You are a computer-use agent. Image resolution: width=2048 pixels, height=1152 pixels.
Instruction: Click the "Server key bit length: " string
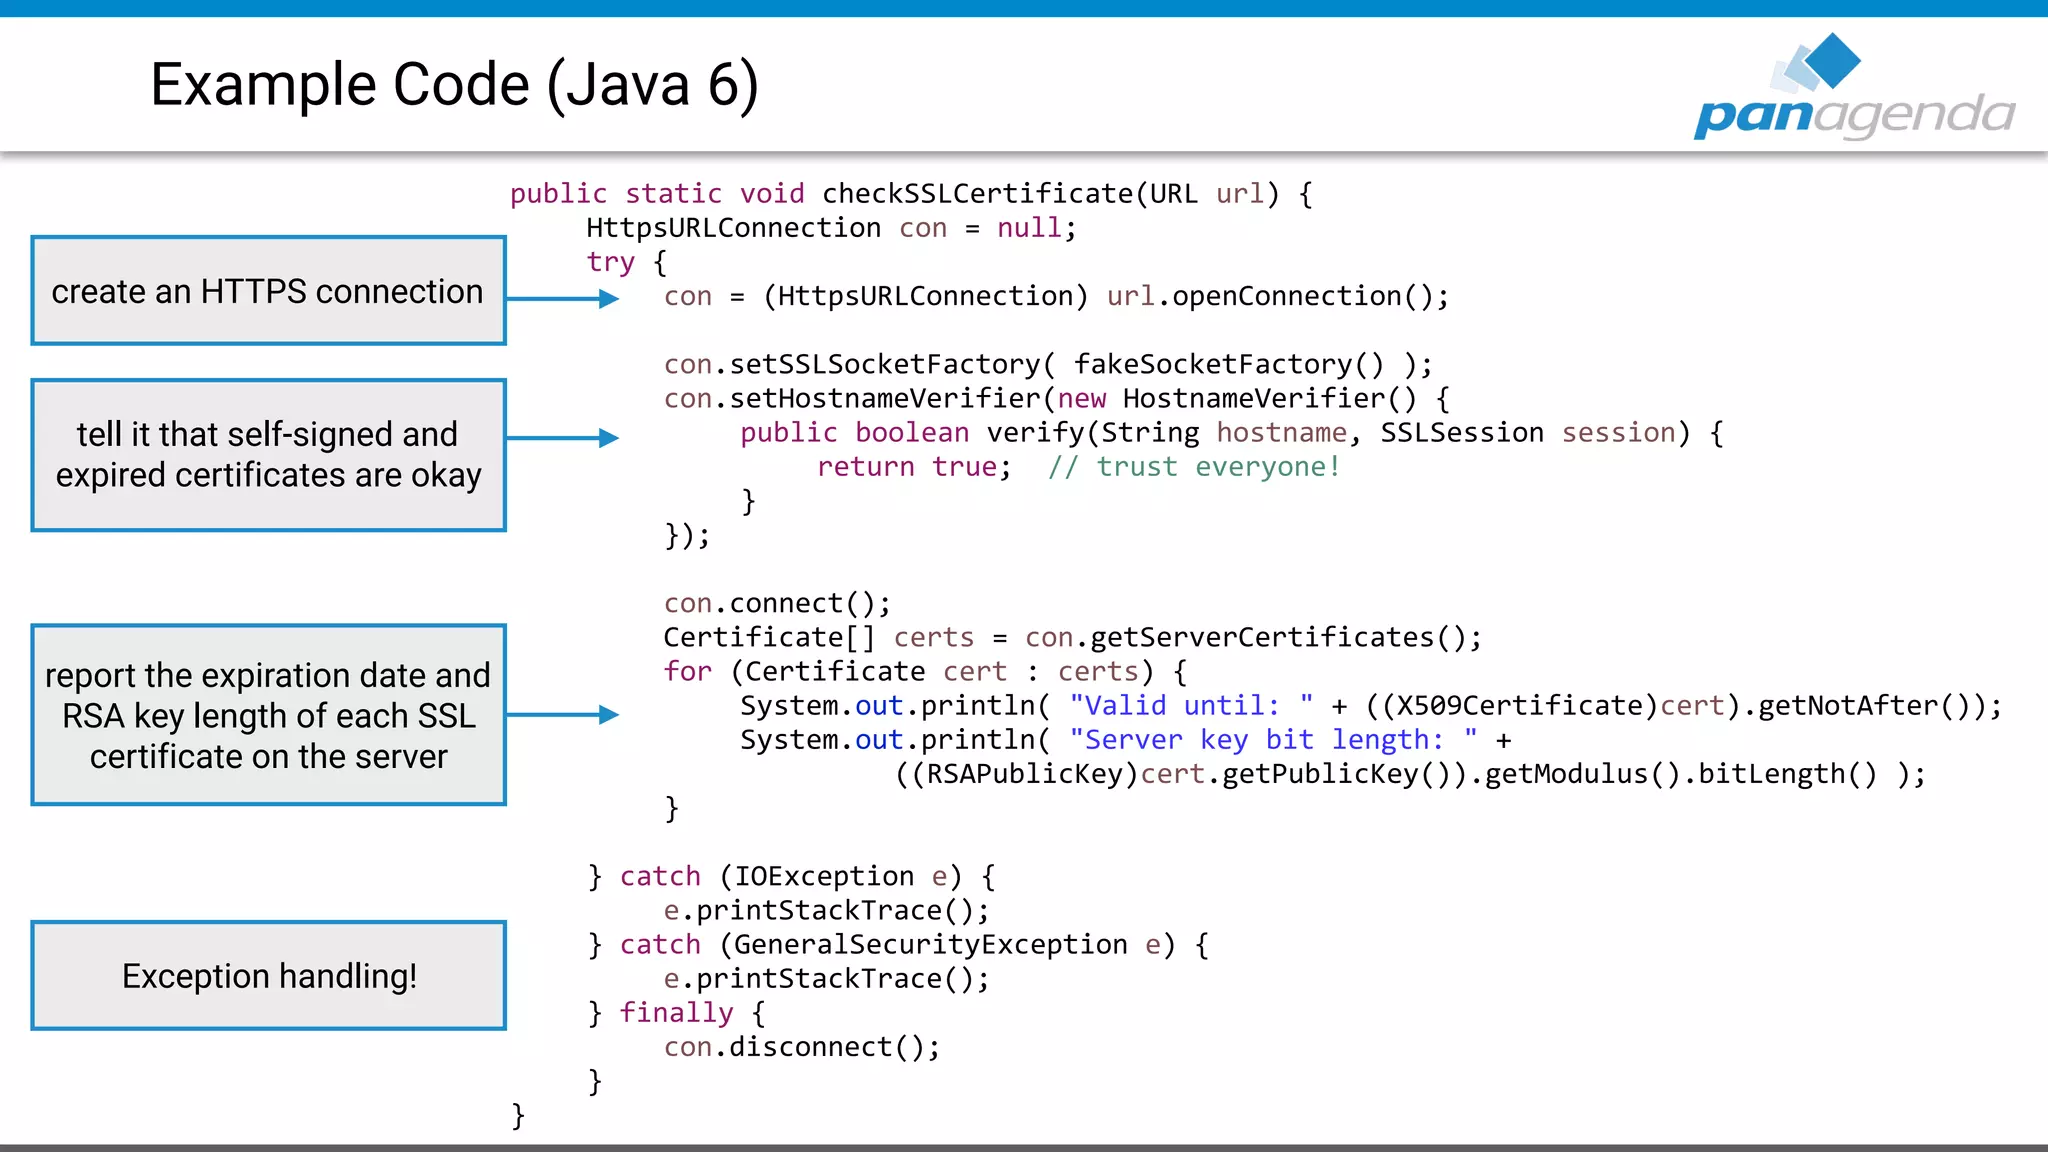[1272, 740]
